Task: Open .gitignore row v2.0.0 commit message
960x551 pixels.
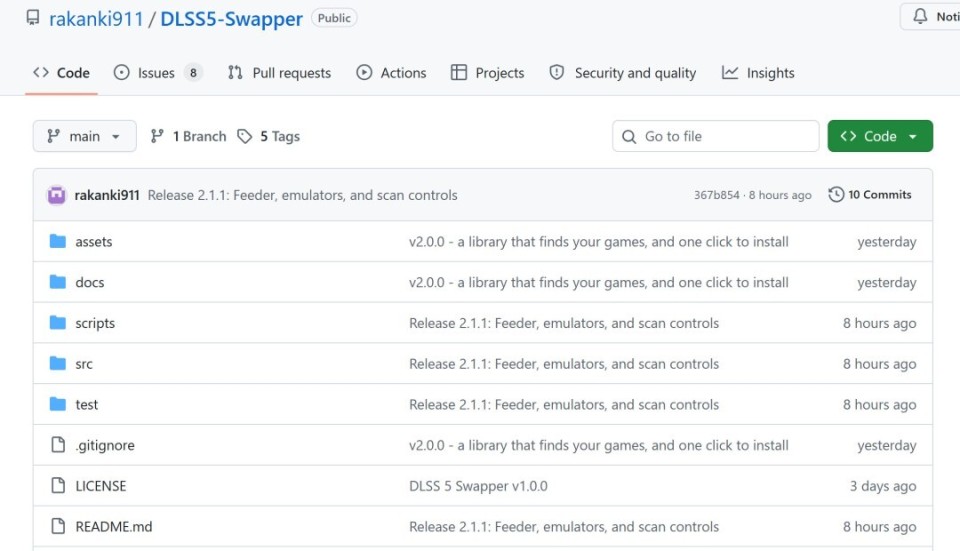Action: point(599,445)
